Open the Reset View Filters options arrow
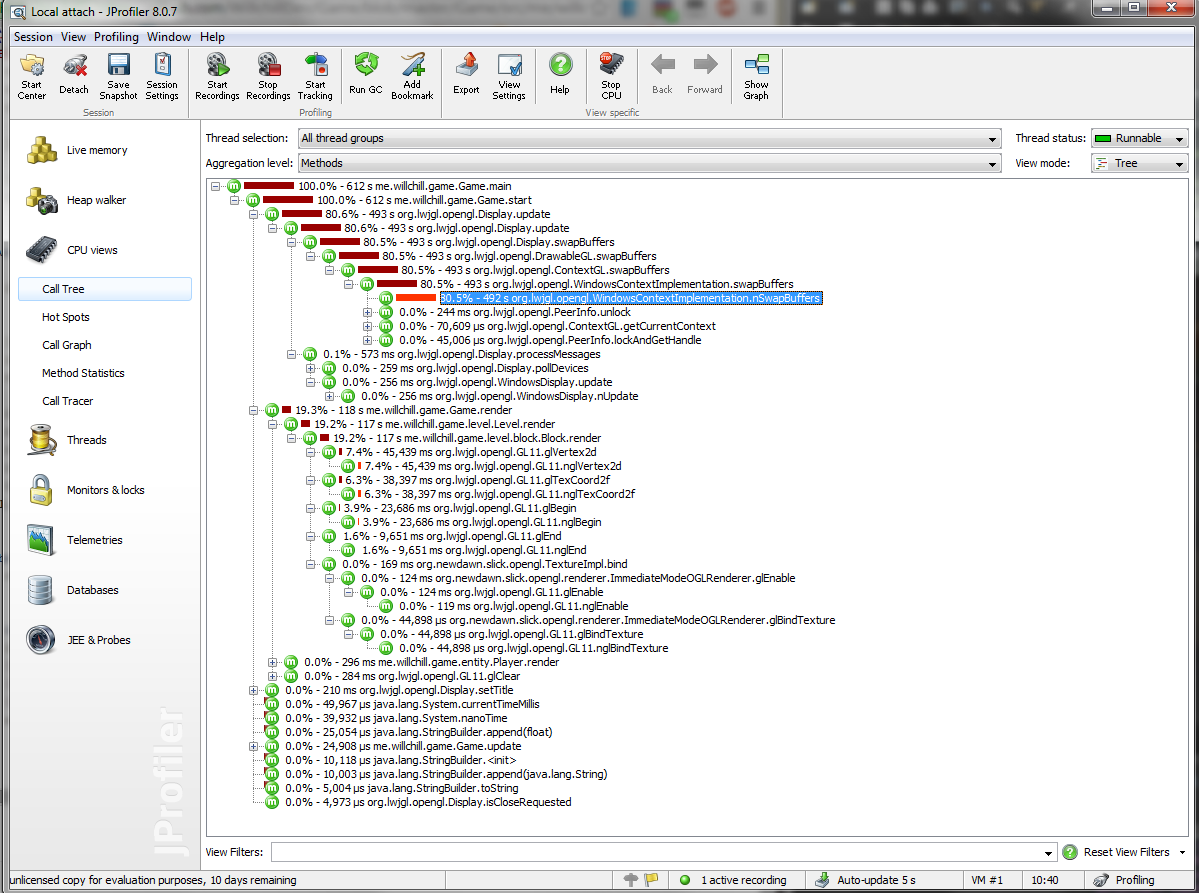The image size is (1199, 893). pyautogui.click(x=1182, y=852)
